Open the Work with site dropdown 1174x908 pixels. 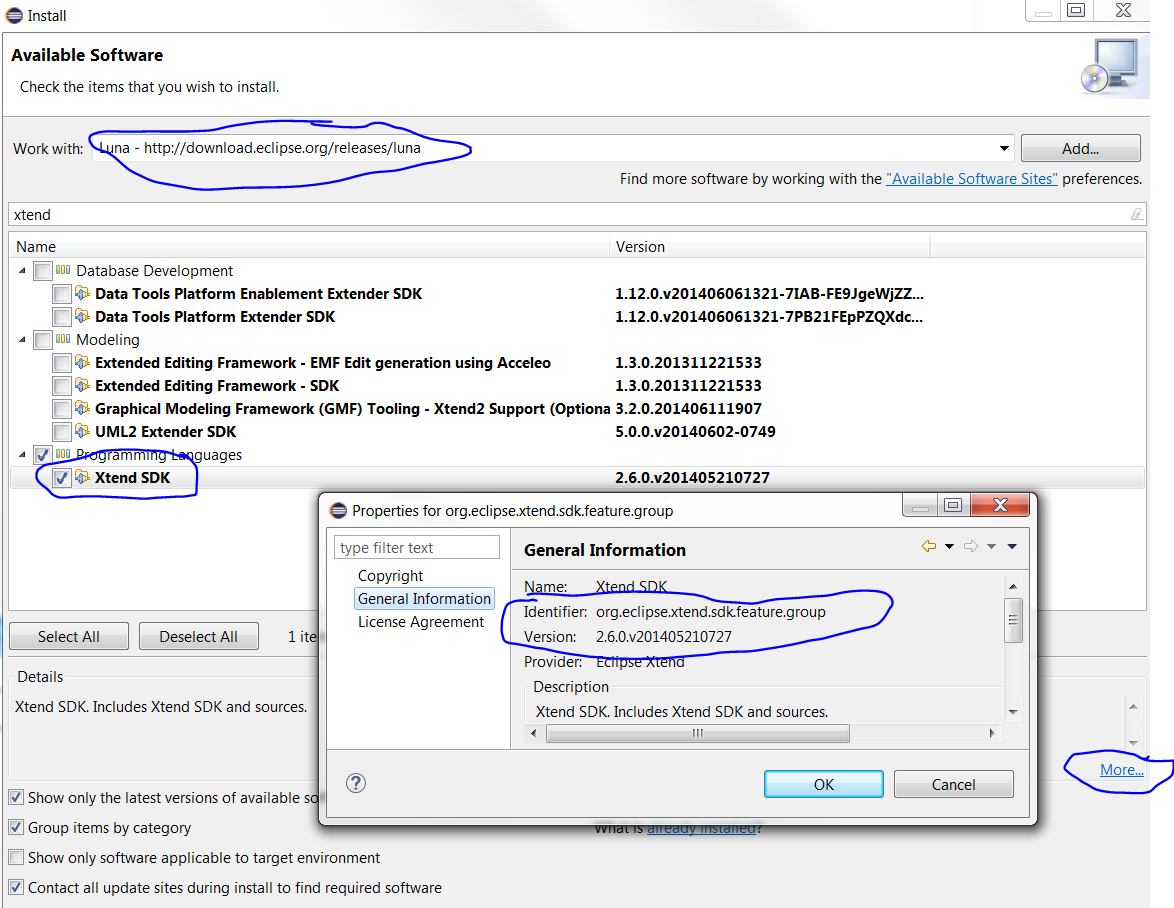(1003, 148)
